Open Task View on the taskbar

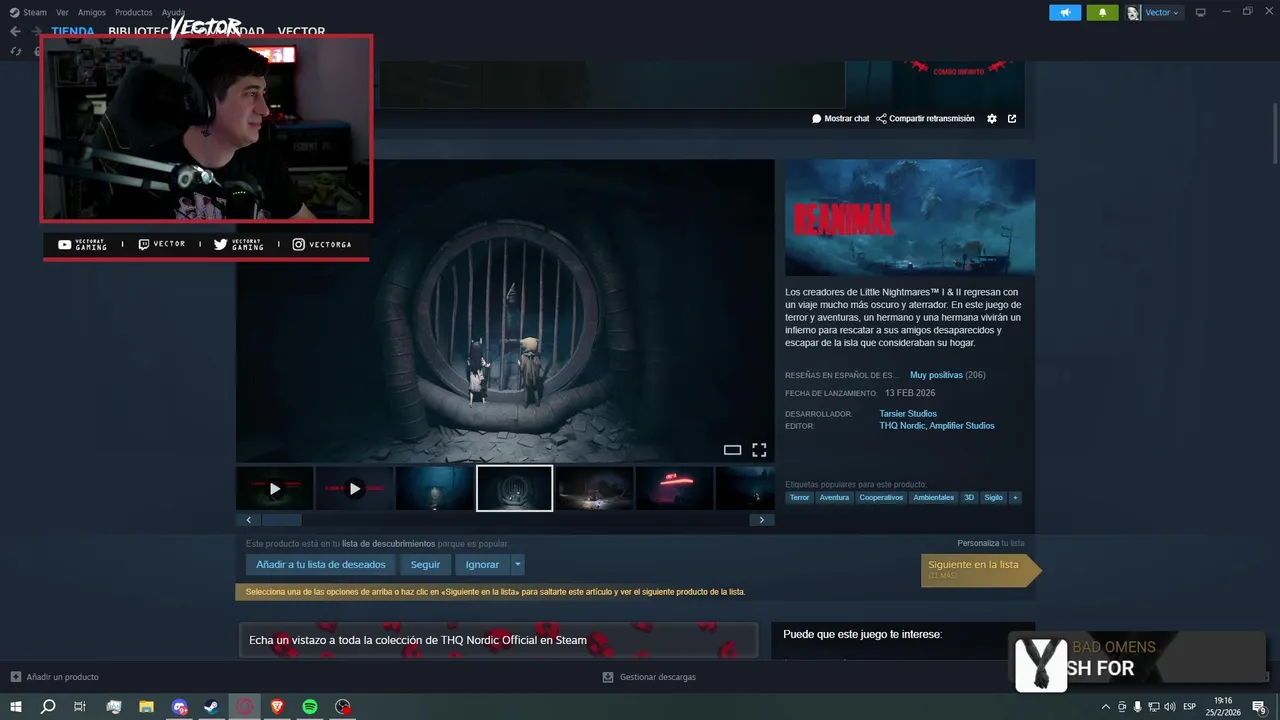[x=80, y=706]
